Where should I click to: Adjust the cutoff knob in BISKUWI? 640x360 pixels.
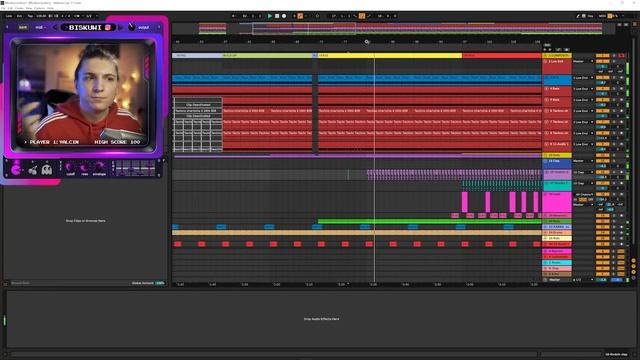click(x=70, y=167)
